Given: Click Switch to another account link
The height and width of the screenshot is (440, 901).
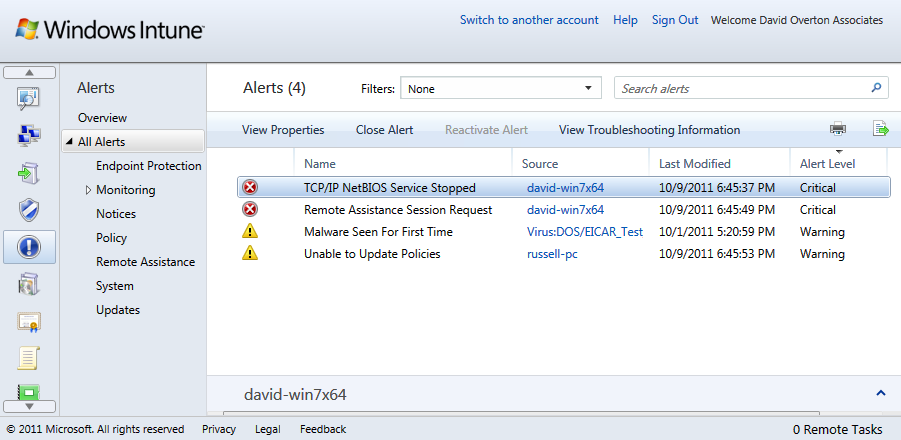Looking at the screenshot, I should [529, 20].
